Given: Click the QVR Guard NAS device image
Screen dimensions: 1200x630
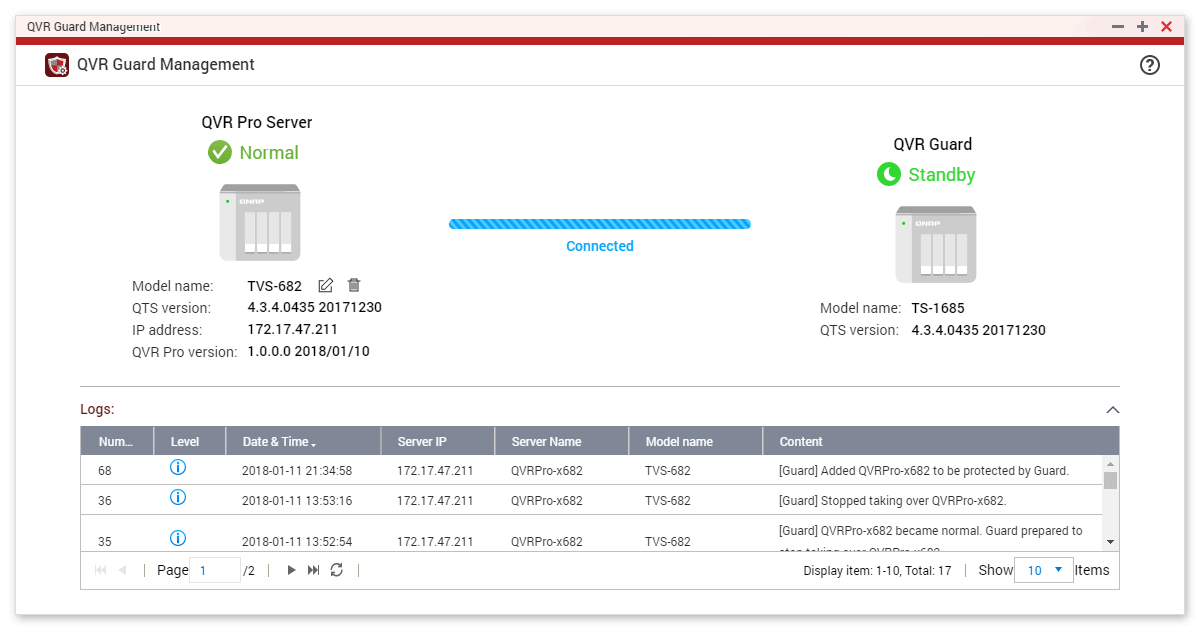Looking at the screenshot, I should 936,244.
